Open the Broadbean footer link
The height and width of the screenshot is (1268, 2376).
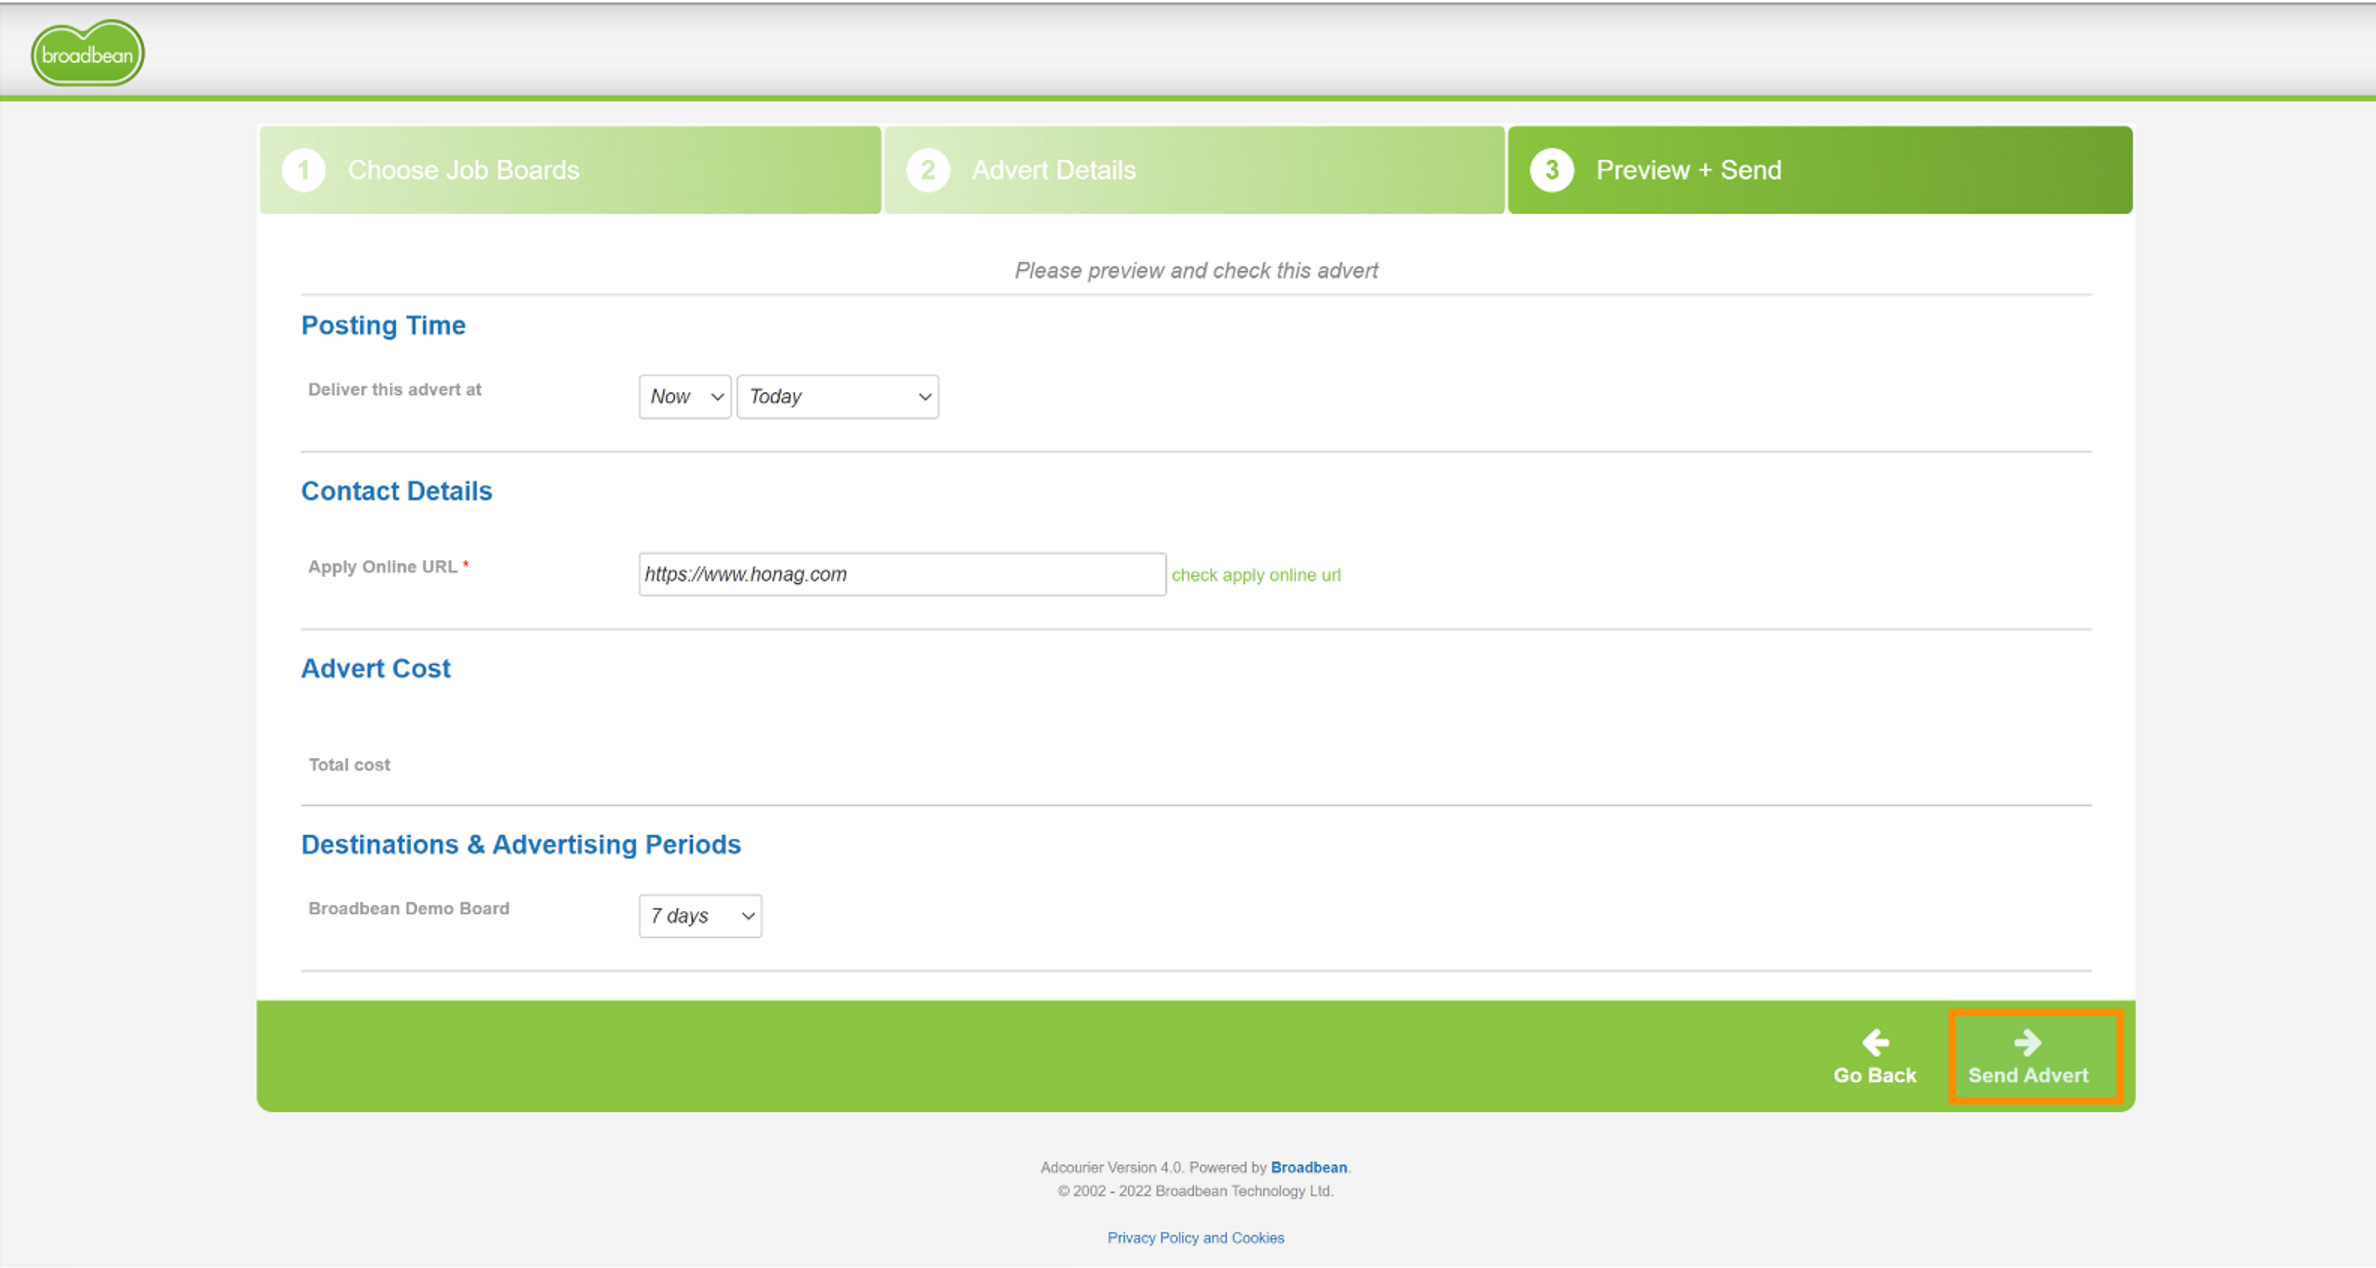[x=1308, y=1167]
